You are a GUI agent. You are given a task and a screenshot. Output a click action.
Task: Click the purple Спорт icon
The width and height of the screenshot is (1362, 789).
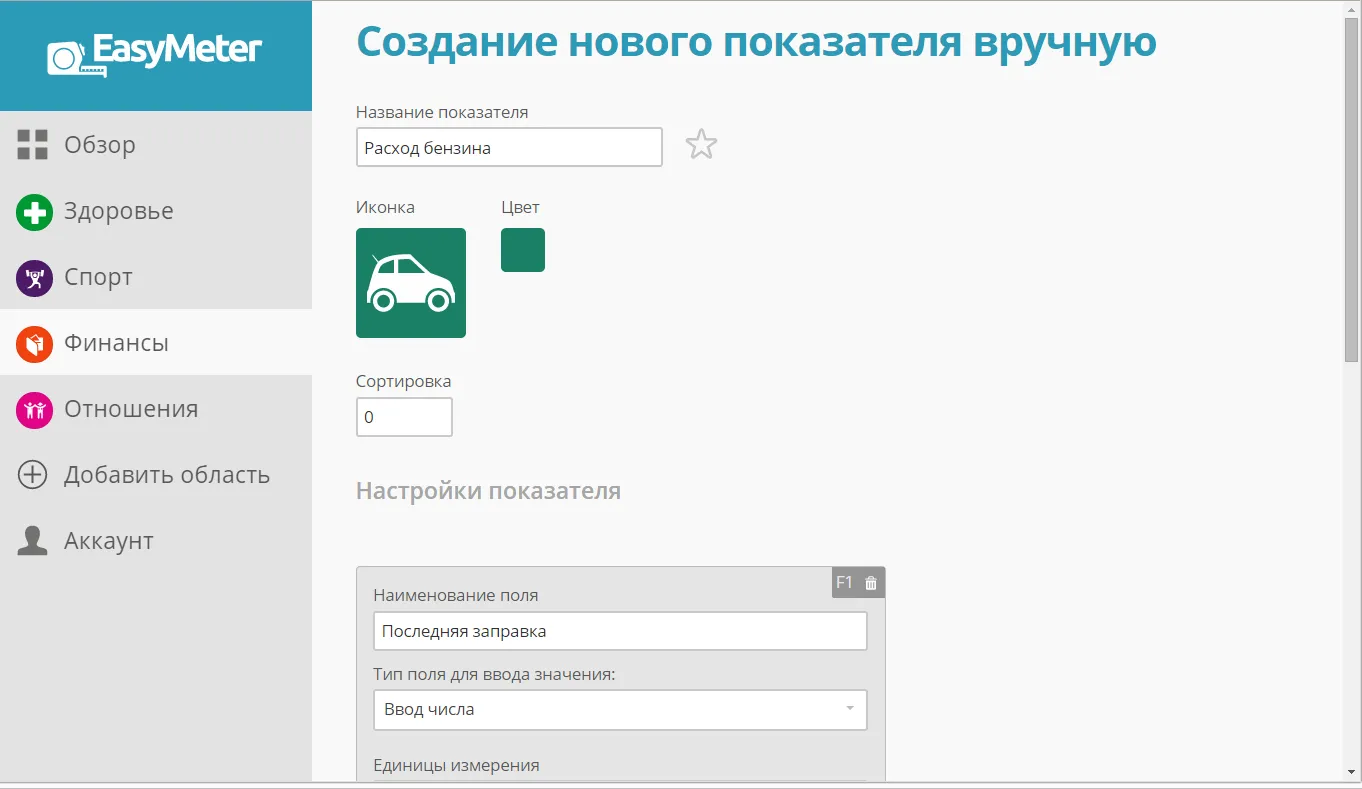tap(32, 276)
